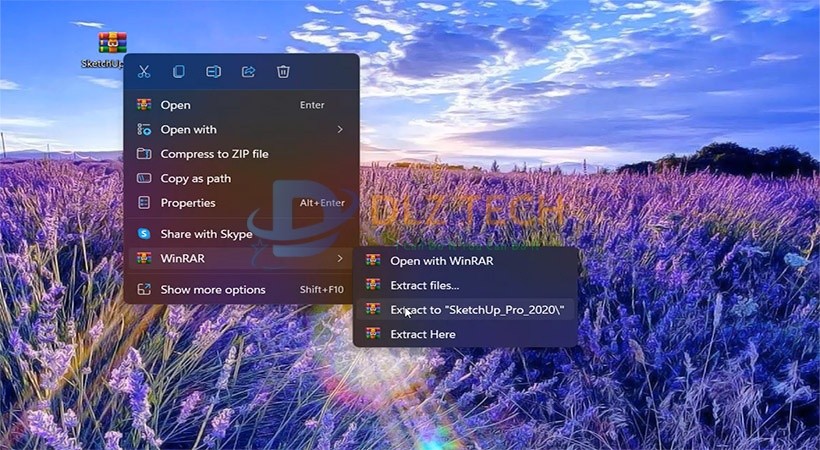Select Open with WinRAR

tap(441, 261)
